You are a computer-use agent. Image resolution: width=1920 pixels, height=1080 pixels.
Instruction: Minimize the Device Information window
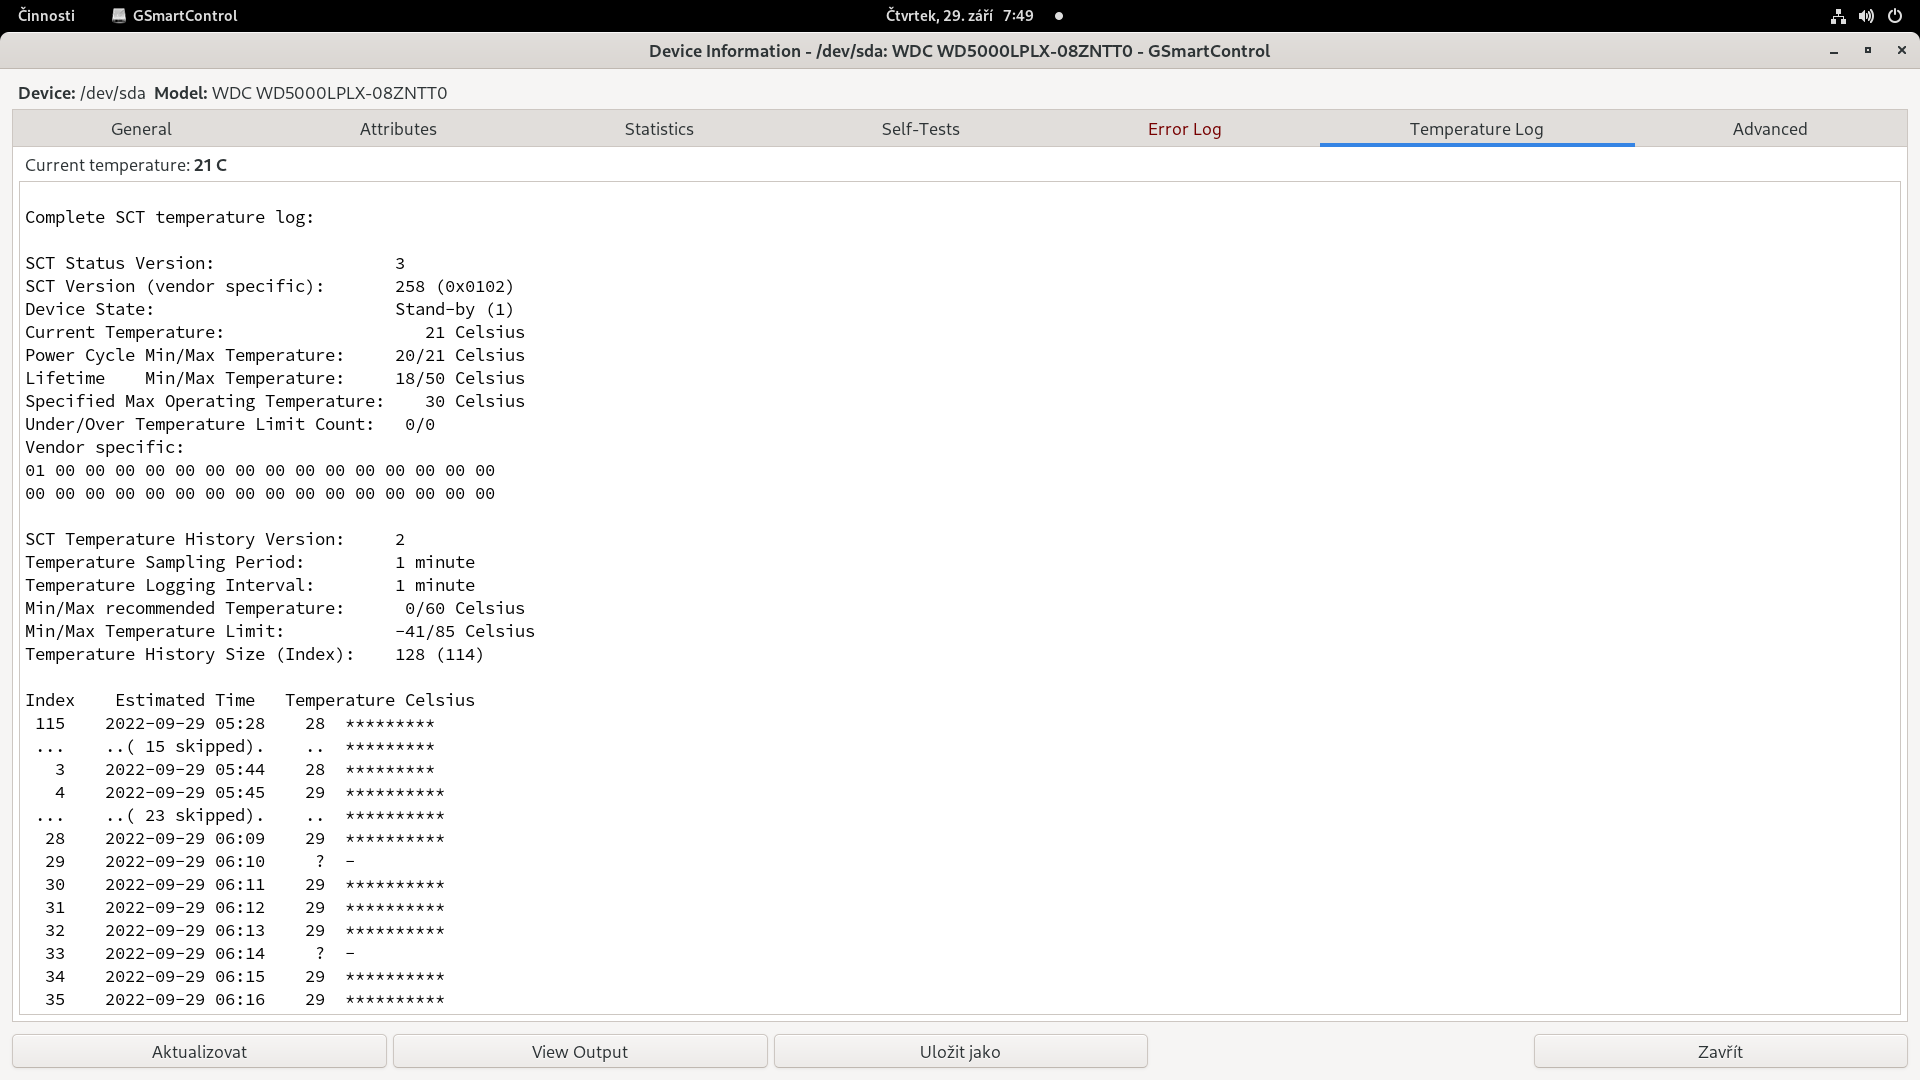pyautogui.click(x=1834, y=51)
